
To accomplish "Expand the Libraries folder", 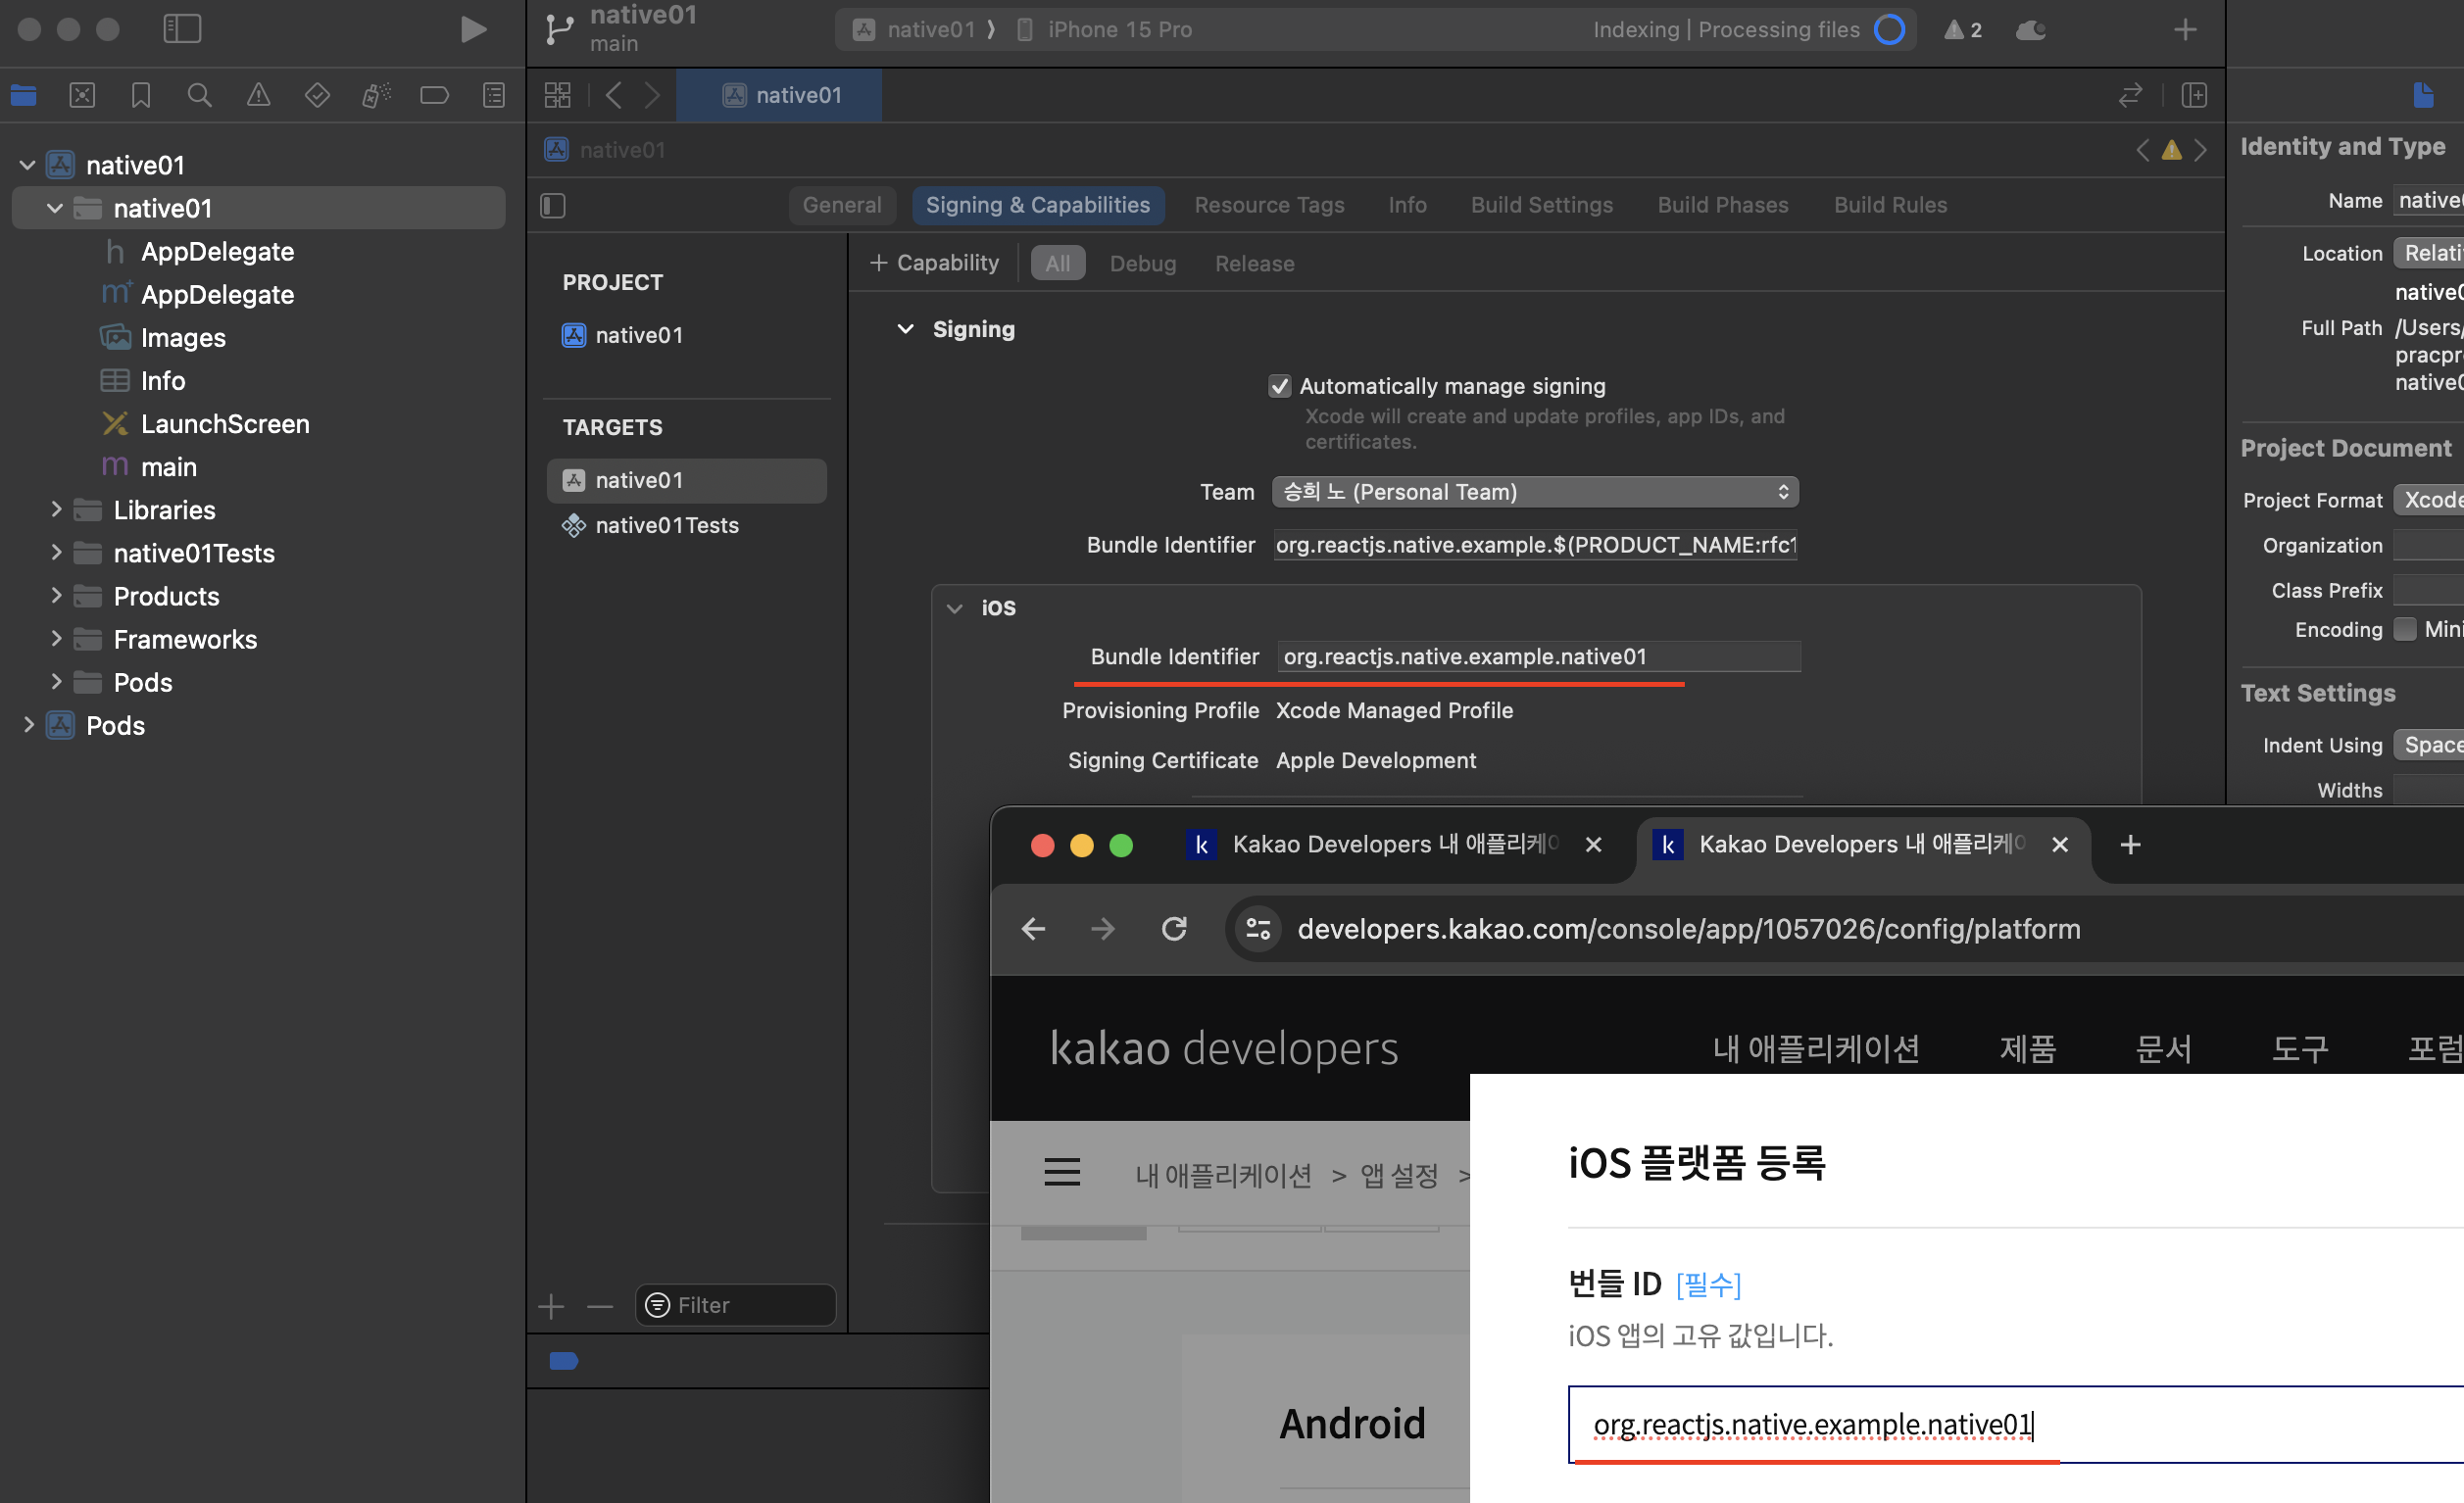I will point(56,510).
